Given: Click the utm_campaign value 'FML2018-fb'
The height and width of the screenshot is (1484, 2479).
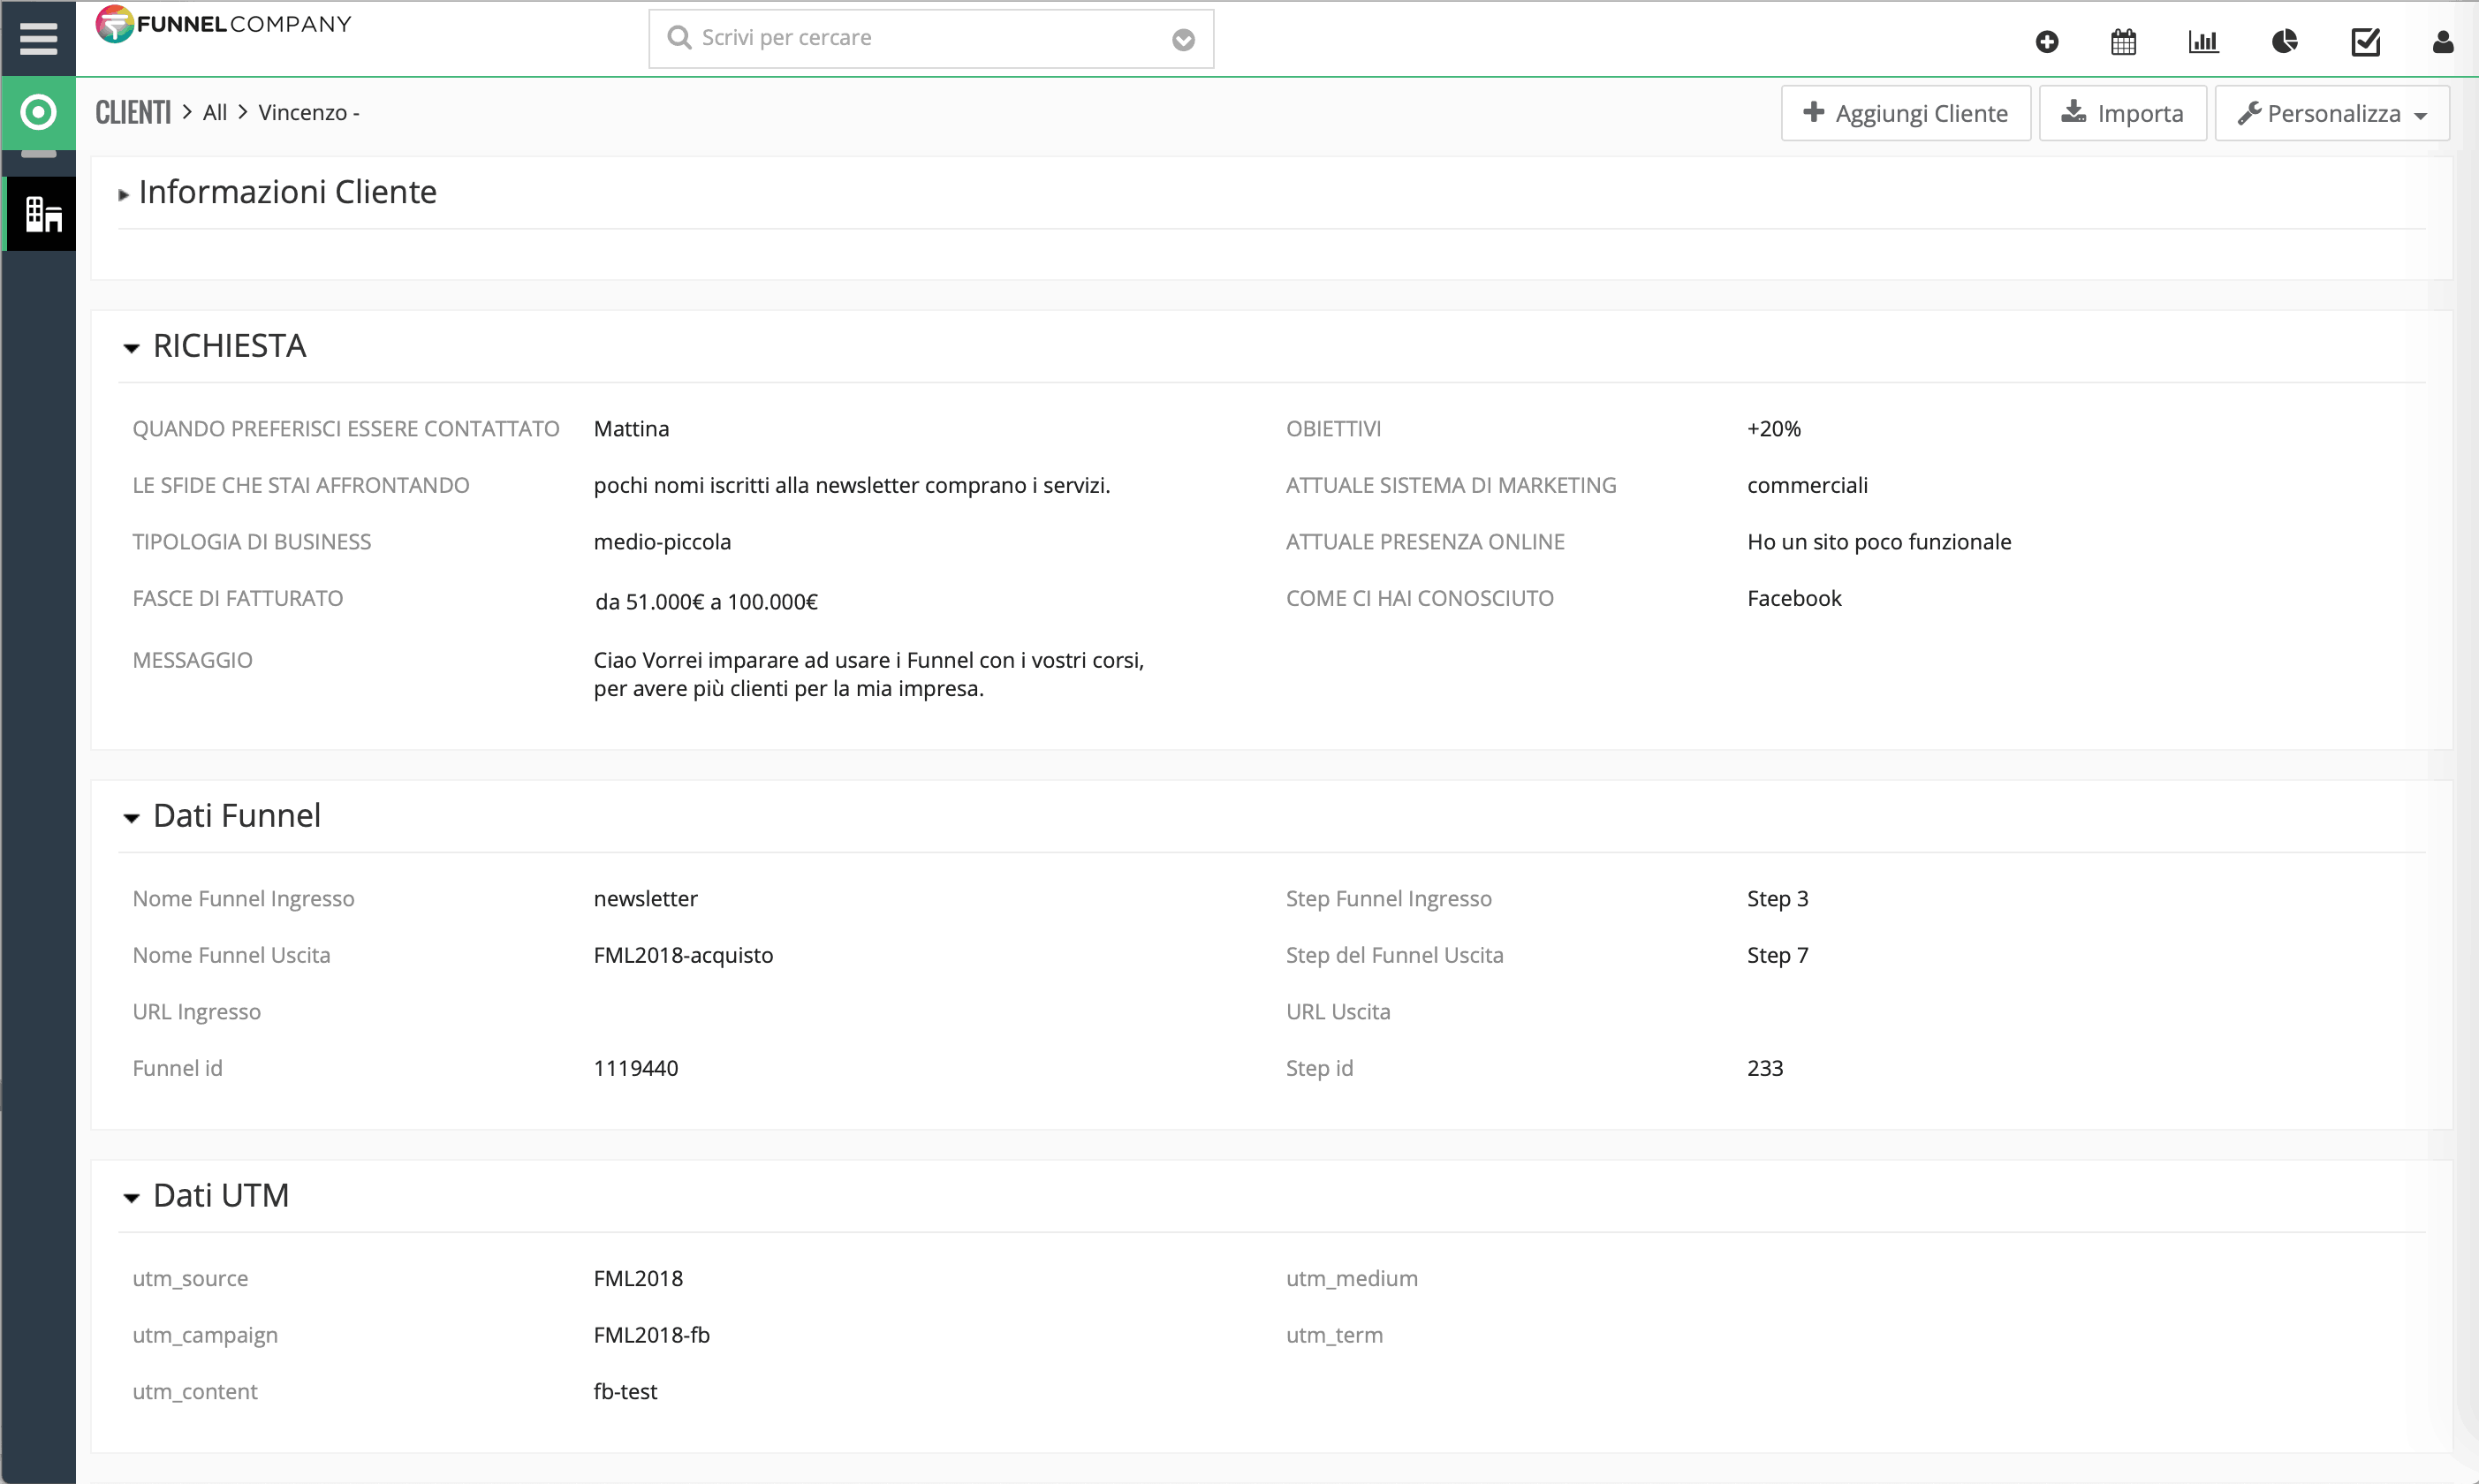Looking at the screenshot, I should click(x=652, y=1335).
